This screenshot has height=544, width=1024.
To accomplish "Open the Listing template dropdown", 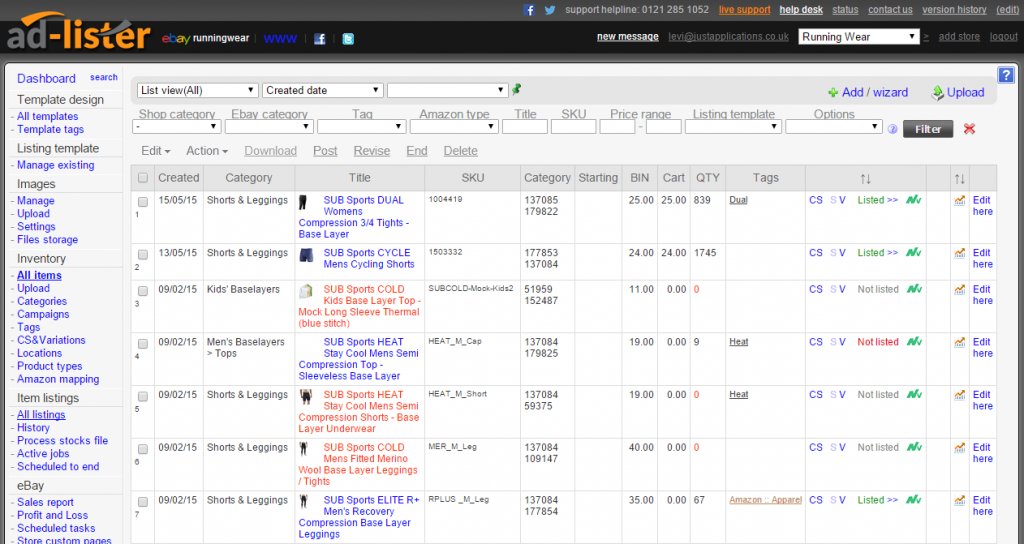I will point(733,127).
